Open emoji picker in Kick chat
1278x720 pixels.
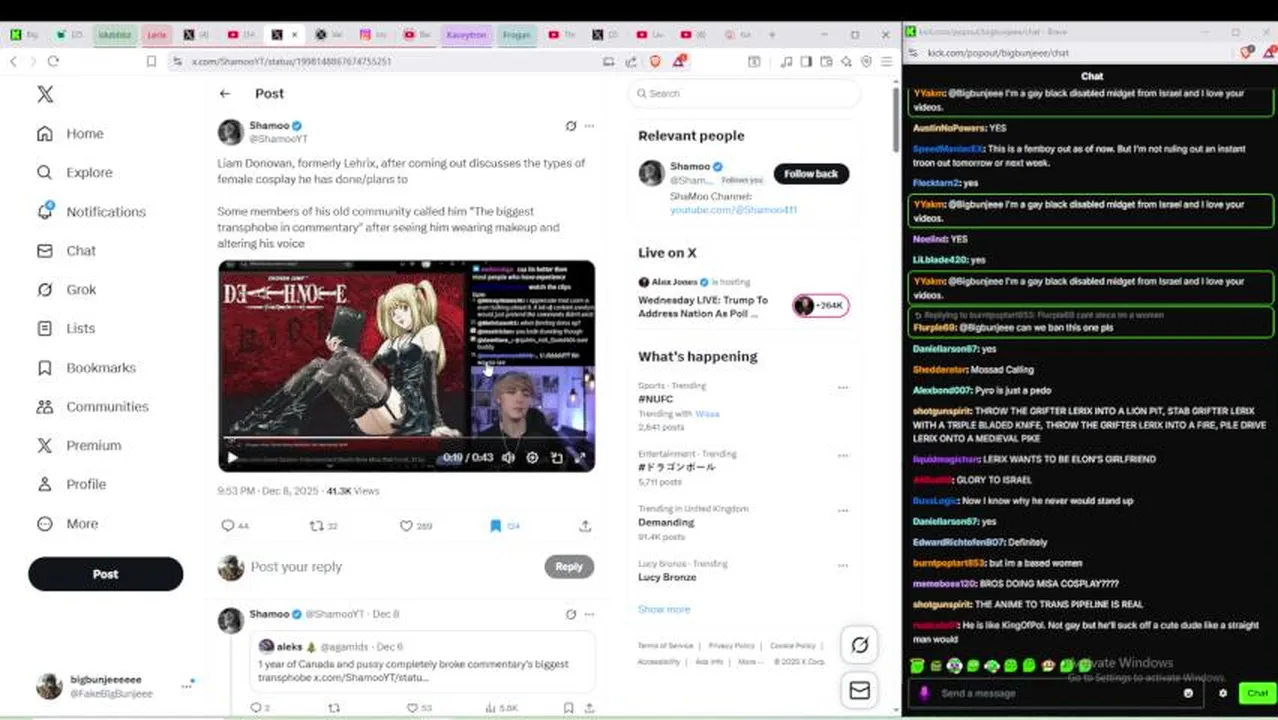coord(1188,693)
